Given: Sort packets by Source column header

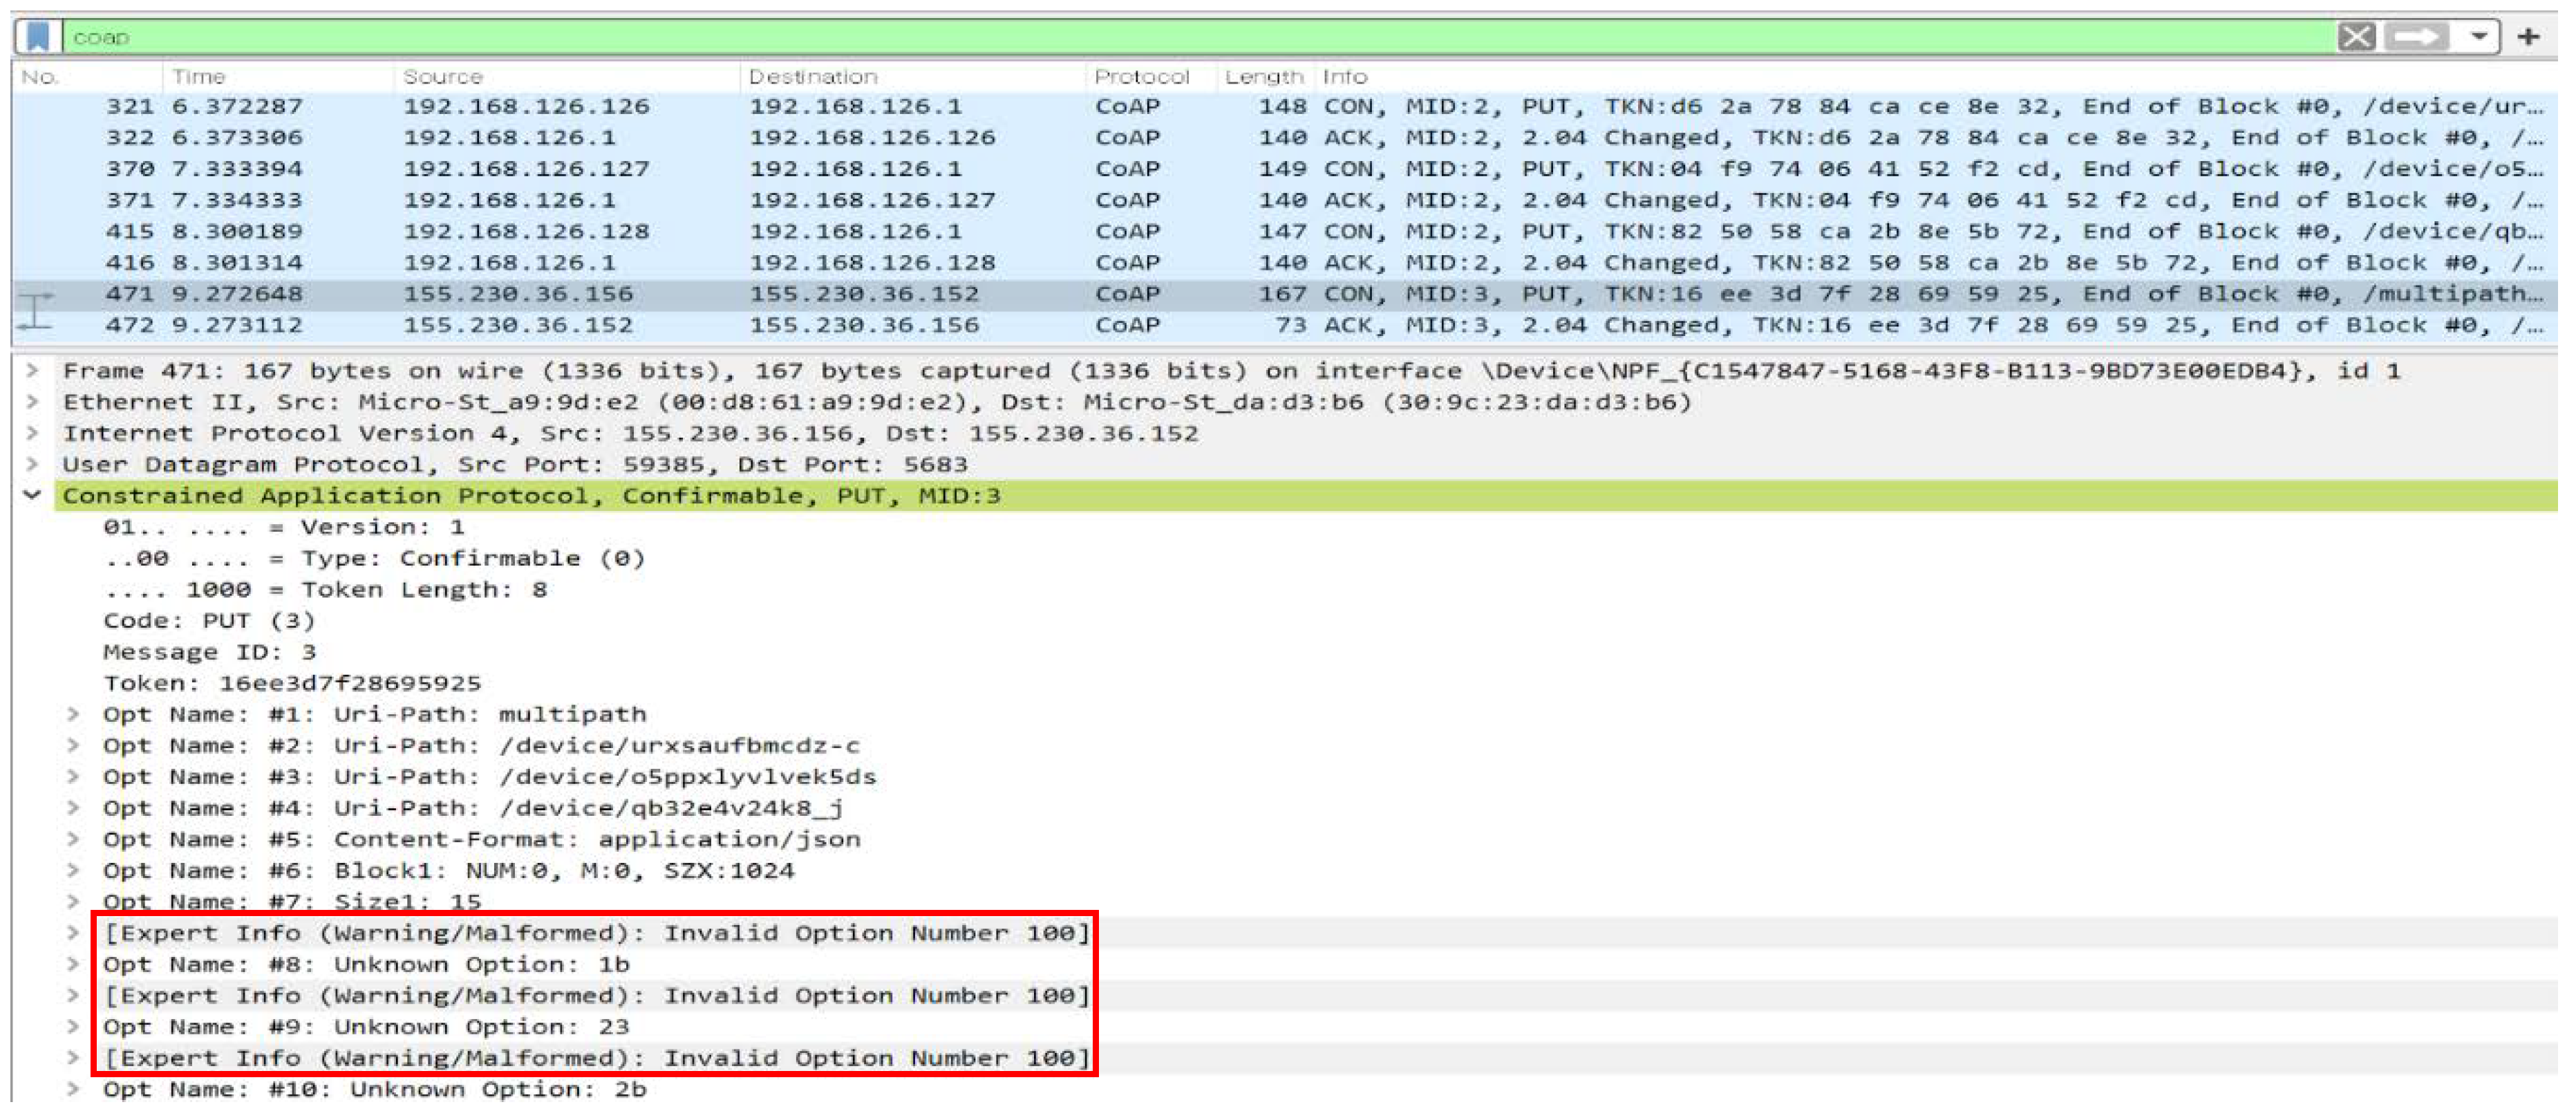Looking at the screenshot, I should pyautogui.click(x=442, y=77).
